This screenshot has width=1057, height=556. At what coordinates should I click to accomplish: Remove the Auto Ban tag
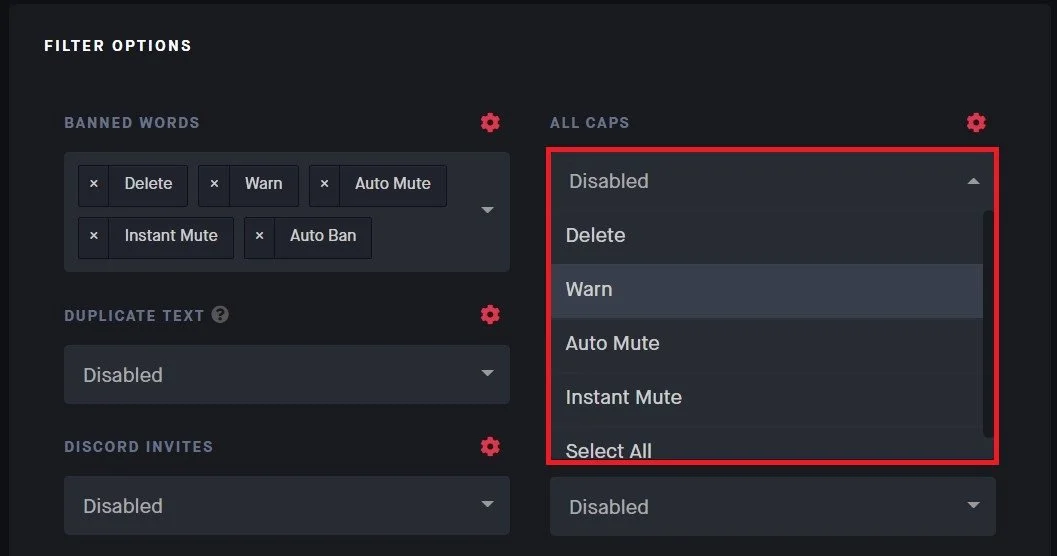pos(260,236)
